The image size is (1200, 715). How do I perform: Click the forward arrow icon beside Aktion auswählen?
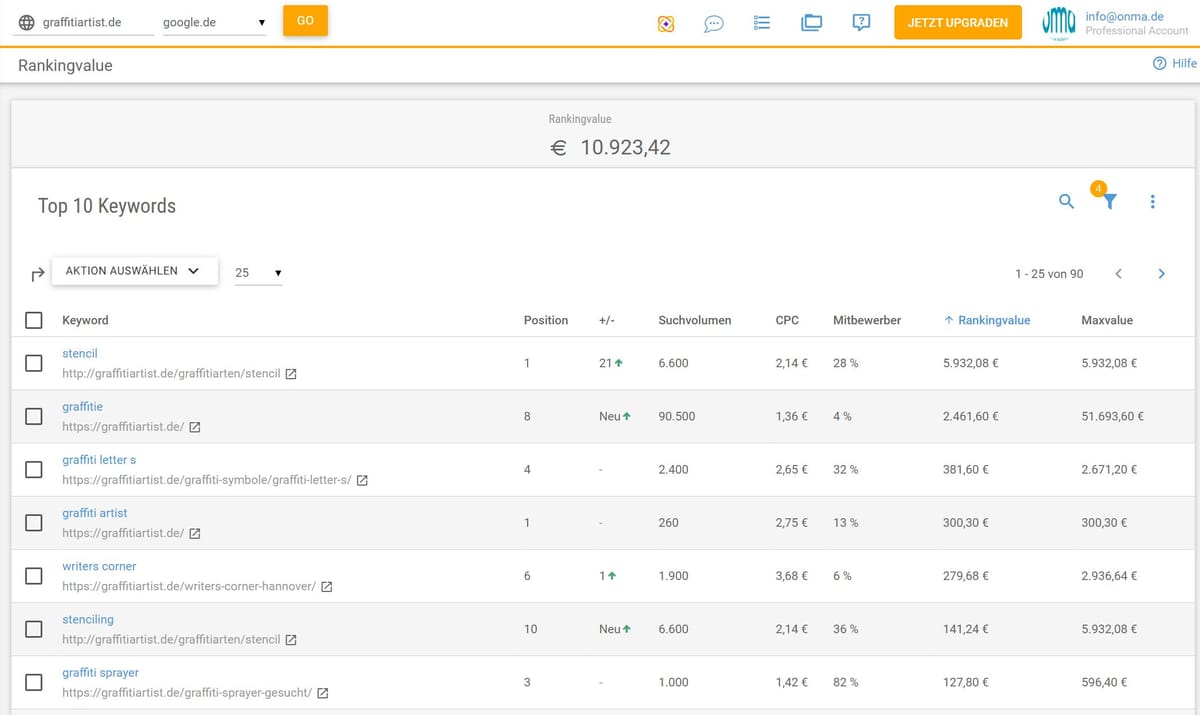[38, 272]
